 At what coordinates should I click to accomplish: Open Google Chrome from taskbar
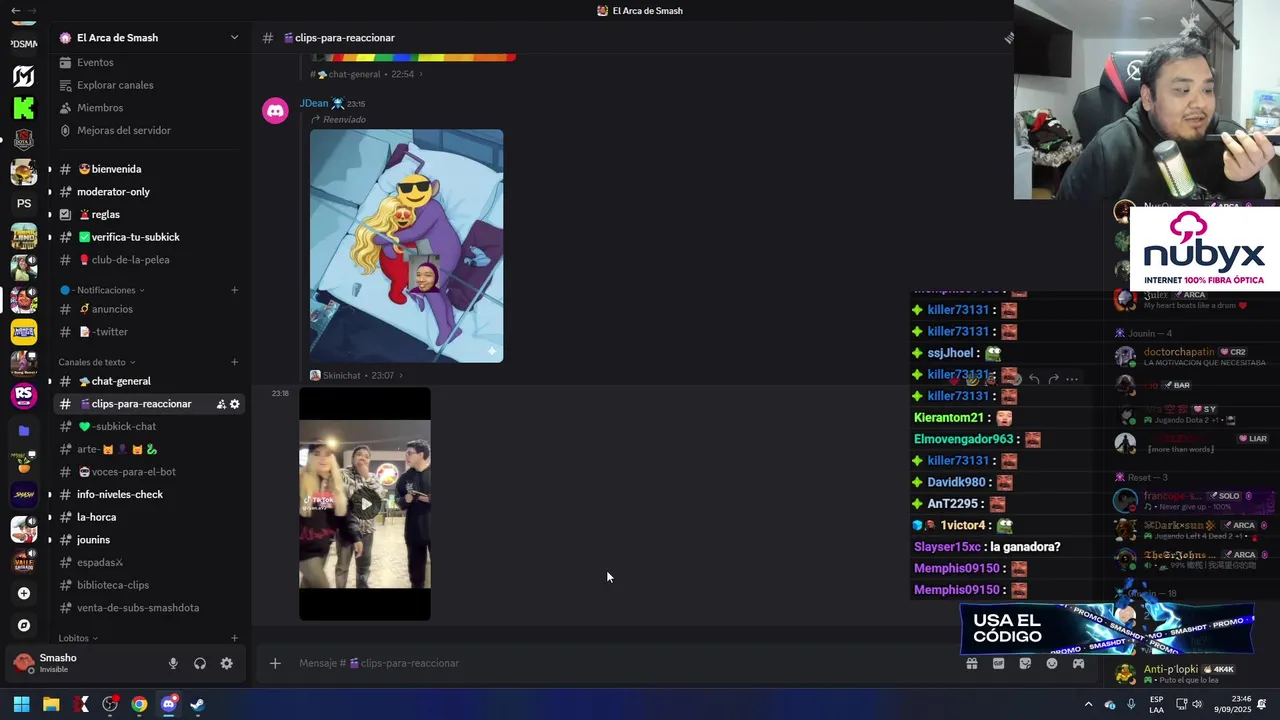point(139,704)
